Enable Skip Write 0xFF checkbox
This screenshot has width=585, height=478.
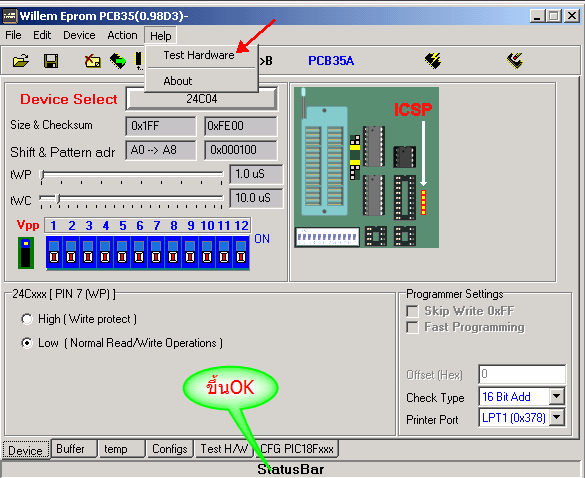[x=412, y=311]
